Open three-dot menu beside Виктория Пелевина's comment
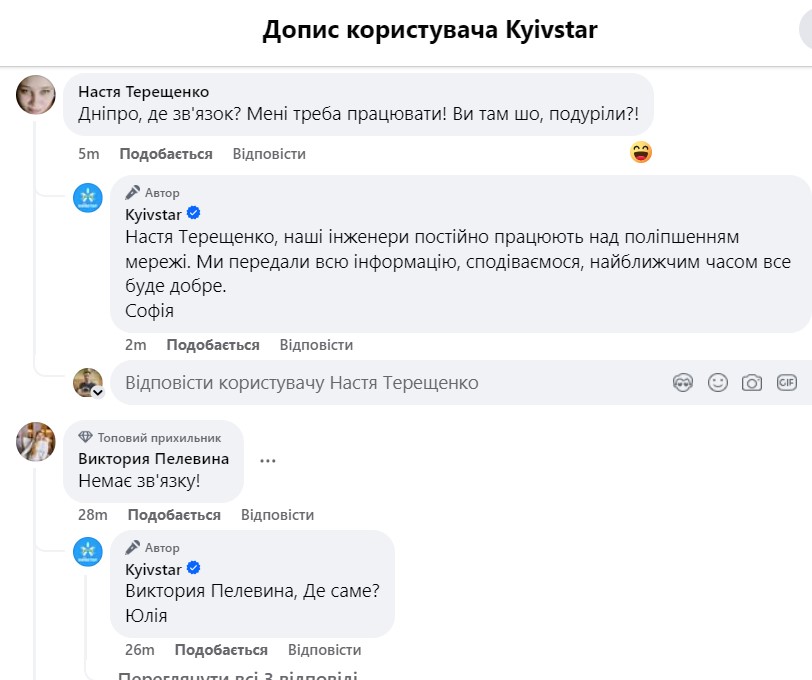 (x=267, y=461)
